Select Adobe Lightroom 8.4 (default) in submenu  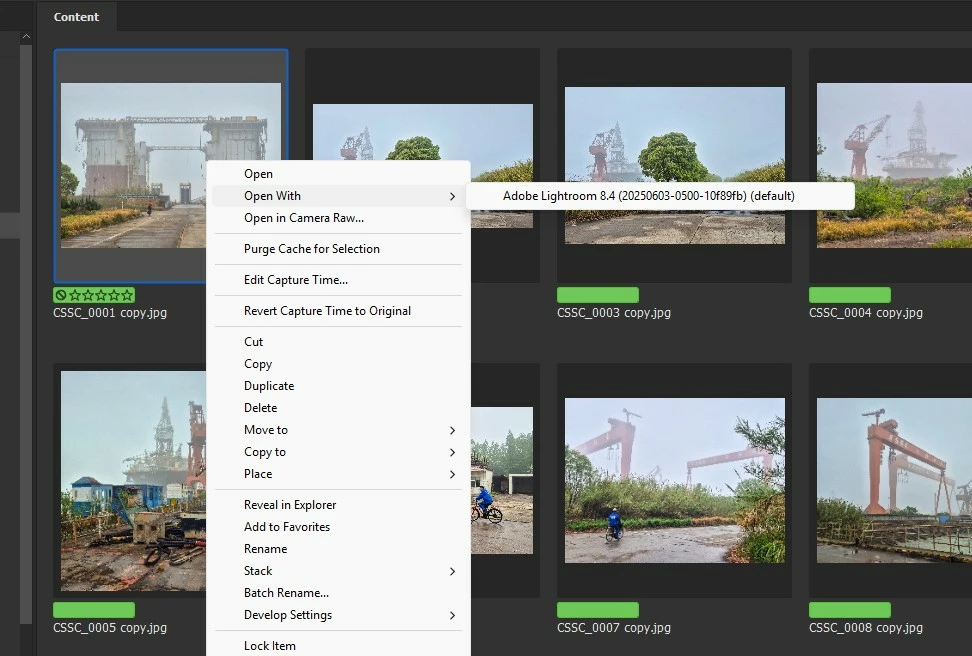660,196
